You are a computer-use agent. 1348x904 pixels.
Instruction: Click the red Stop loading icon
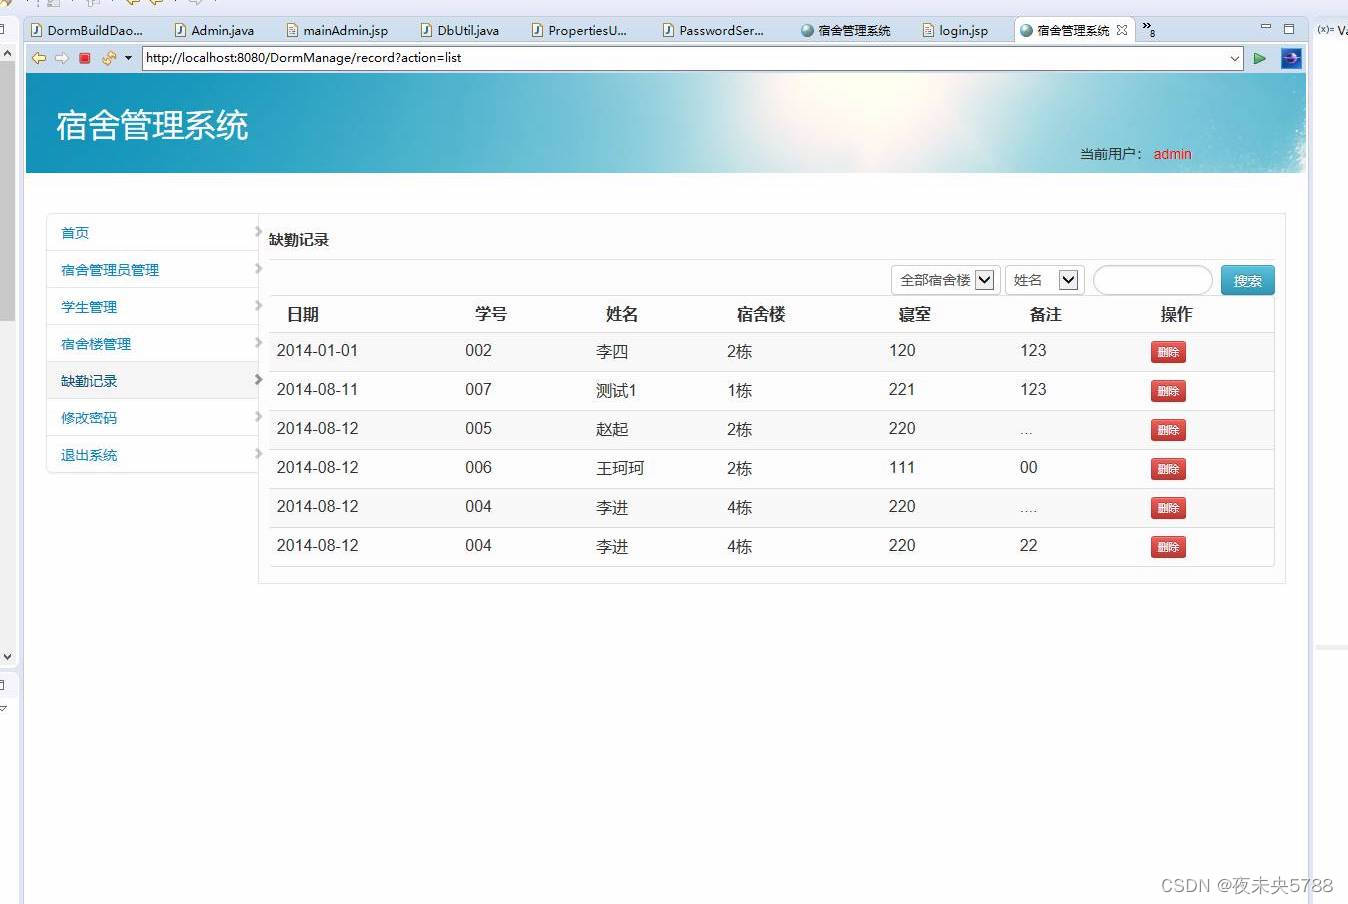(84, 58)
